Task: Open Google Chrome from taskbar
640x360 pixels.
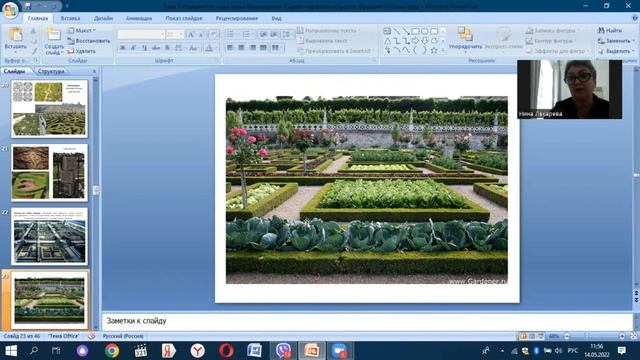Action: [x=112, y=351]
